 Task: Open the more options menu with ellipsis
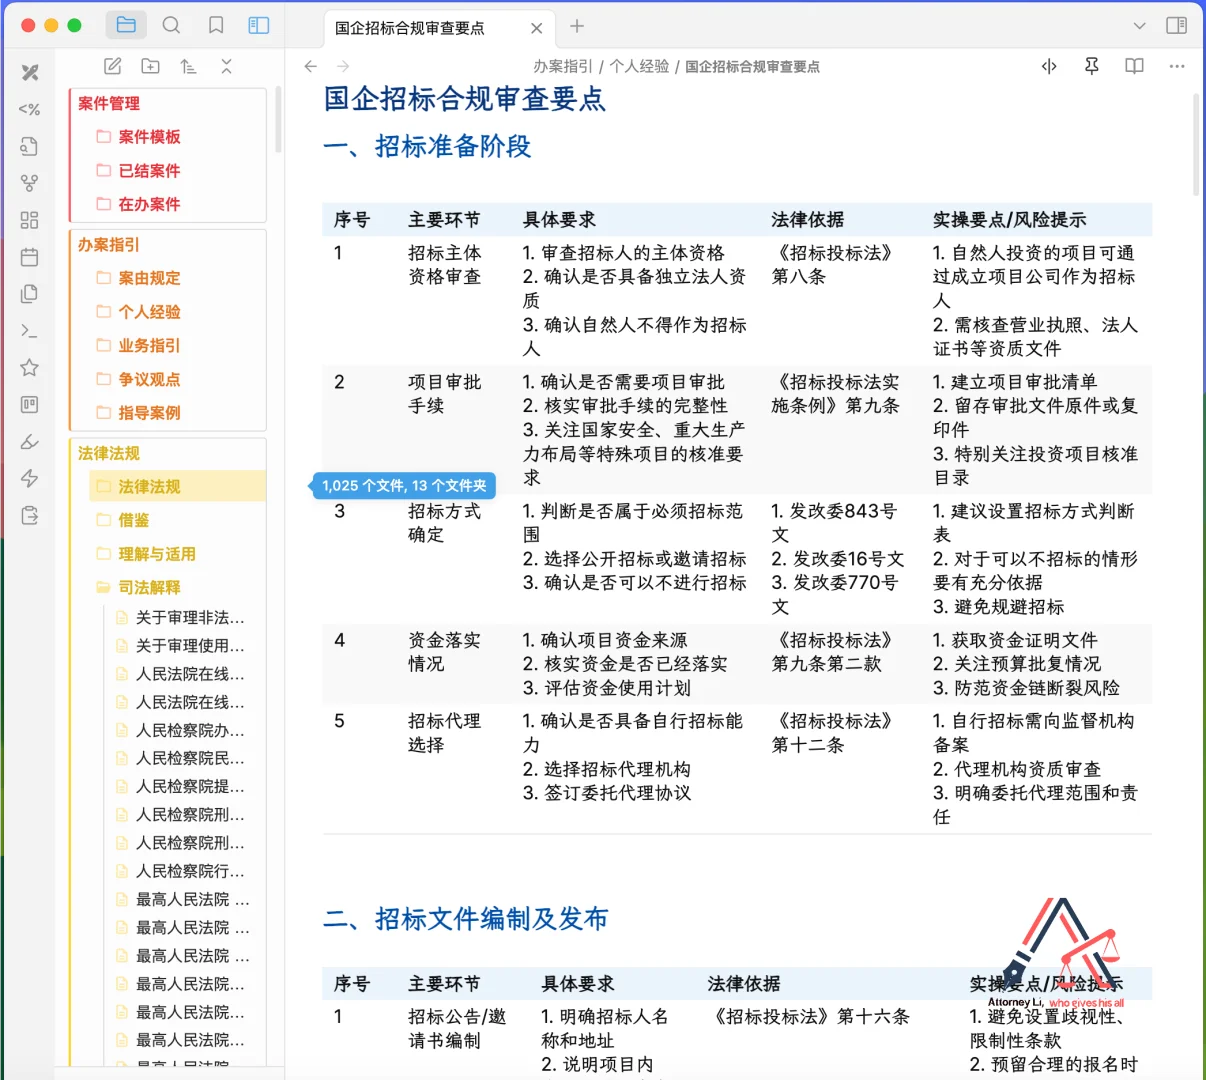[1176, 66]
